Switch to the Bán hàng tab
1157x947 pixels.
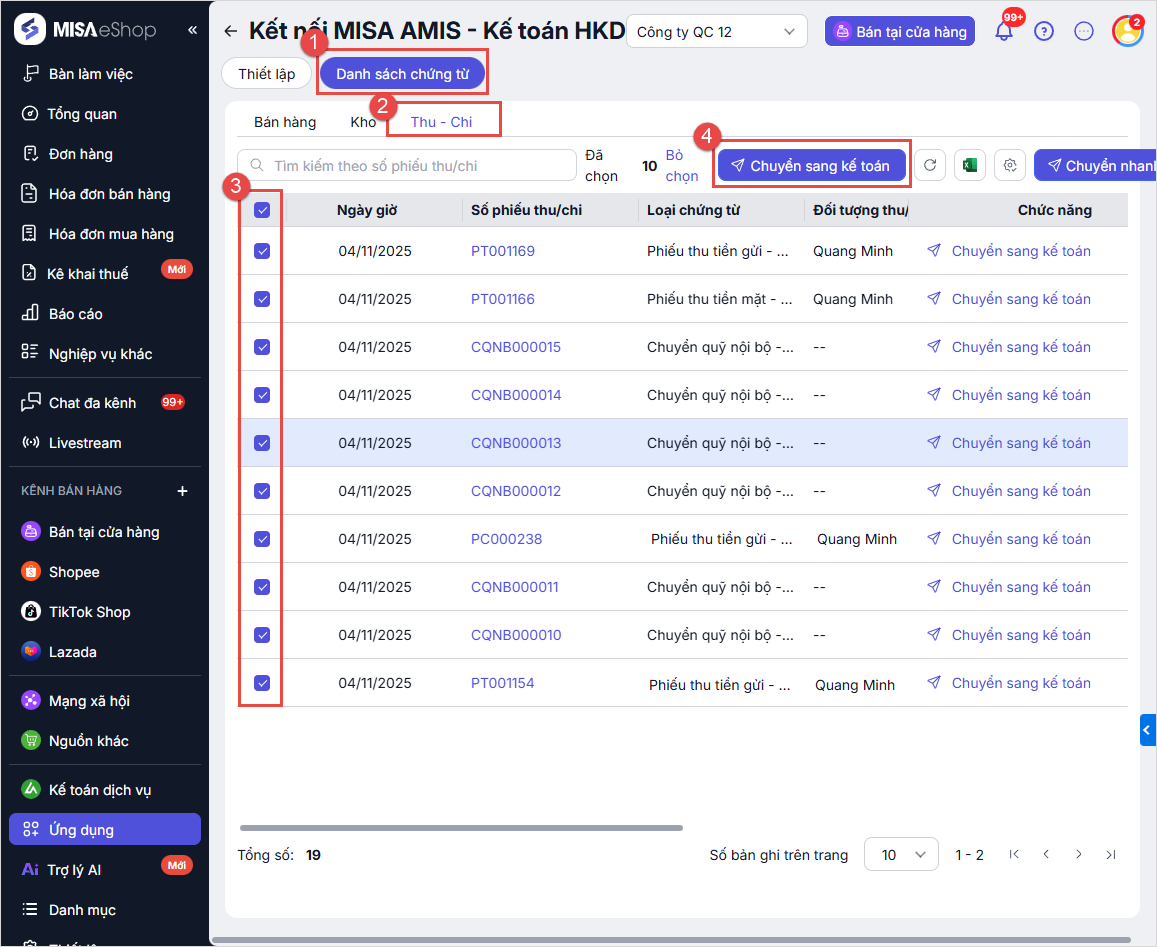click(285, 122)
